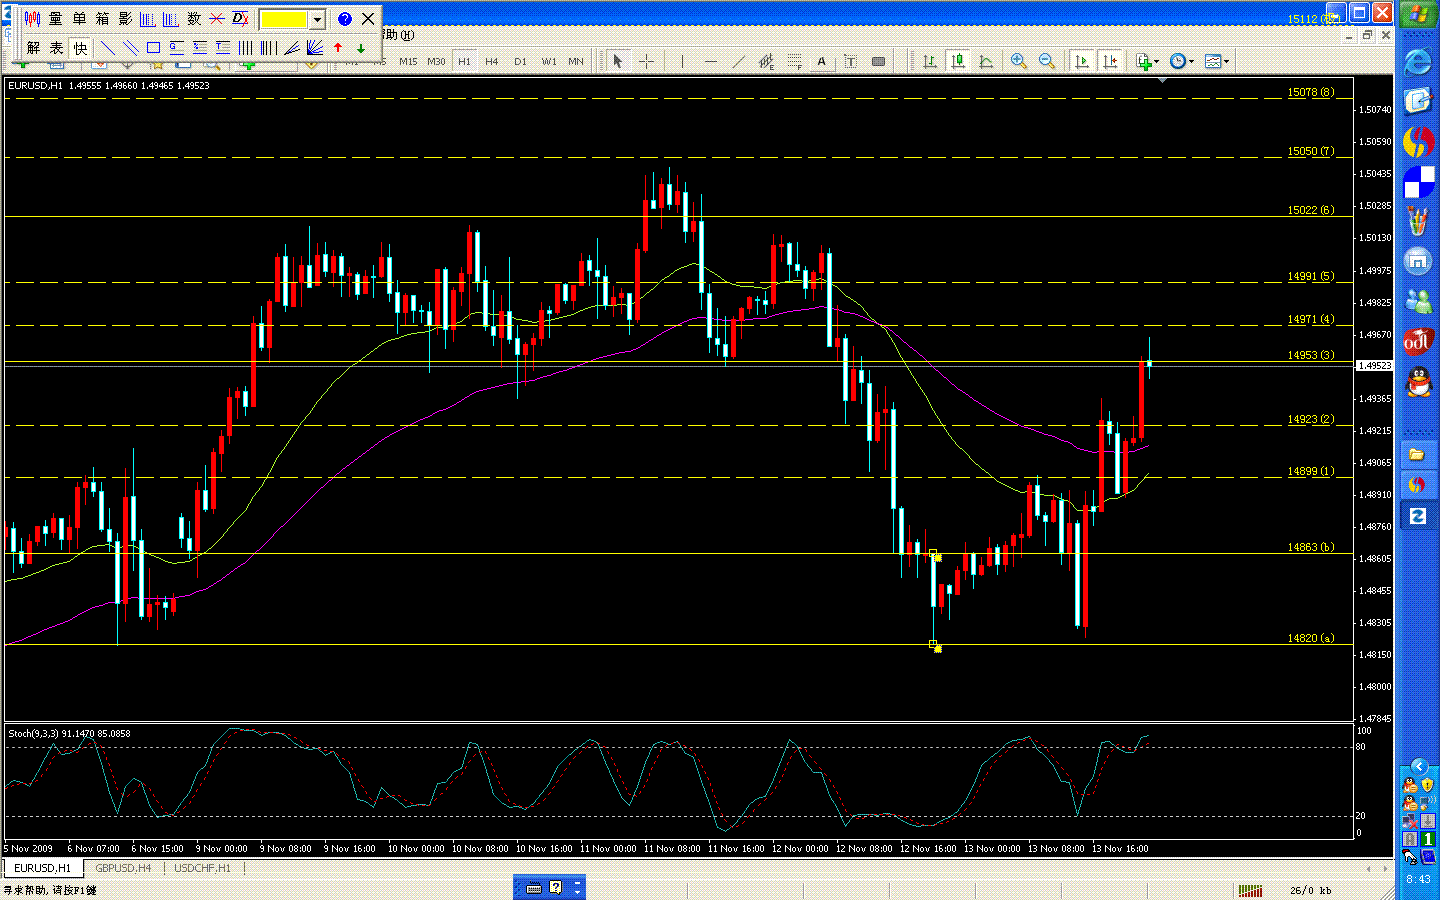Draw a vertical line with toolbar tool
The image size is (1440, 900).
pos(683,61)
